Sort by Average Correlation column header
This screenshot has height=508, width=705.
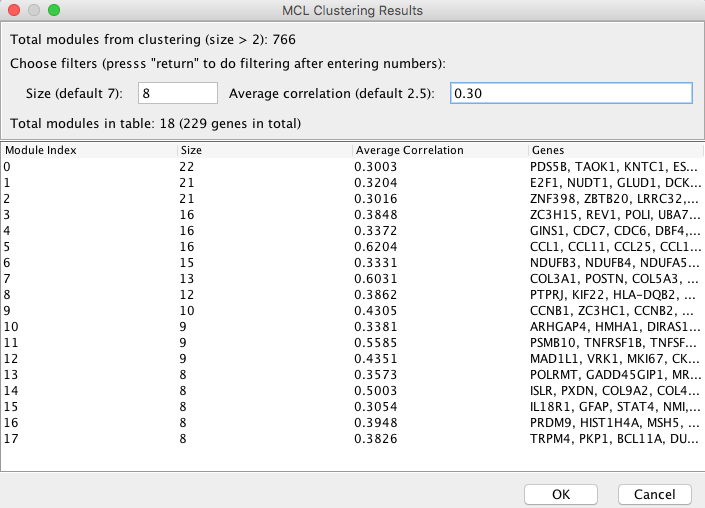pyautogui.click(x=440, y=150)
